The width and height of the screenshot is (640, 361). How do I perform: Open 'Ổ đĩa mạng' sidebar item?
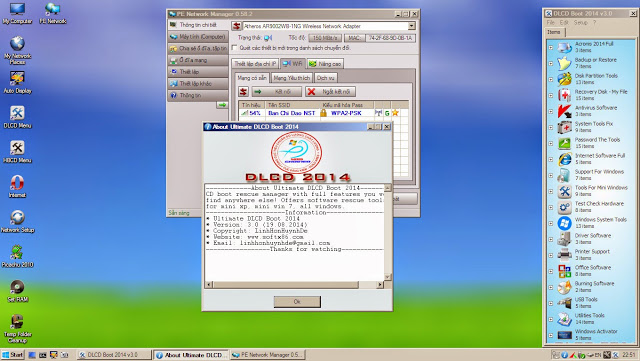click(x=198, y=60)
